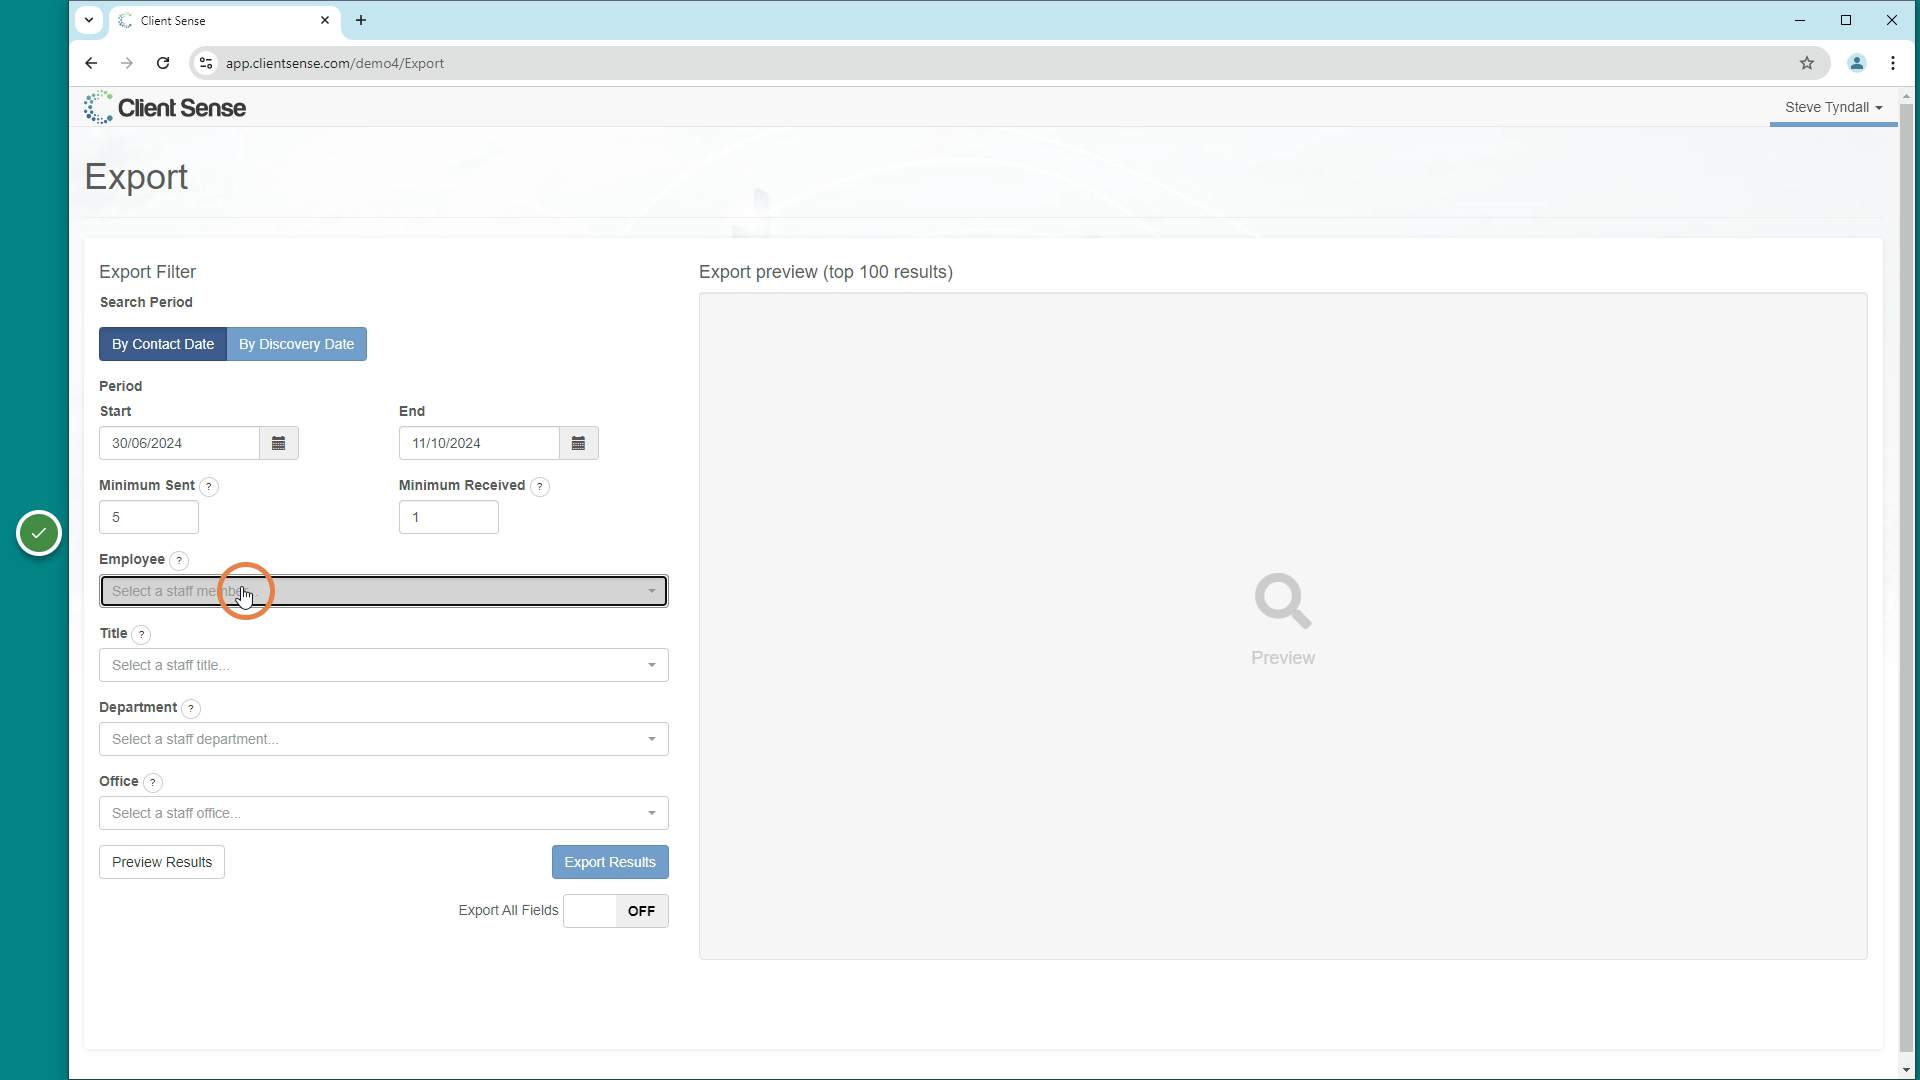Open the Start date calendar picker
1920x1080 pixels.
click(279, 443)
